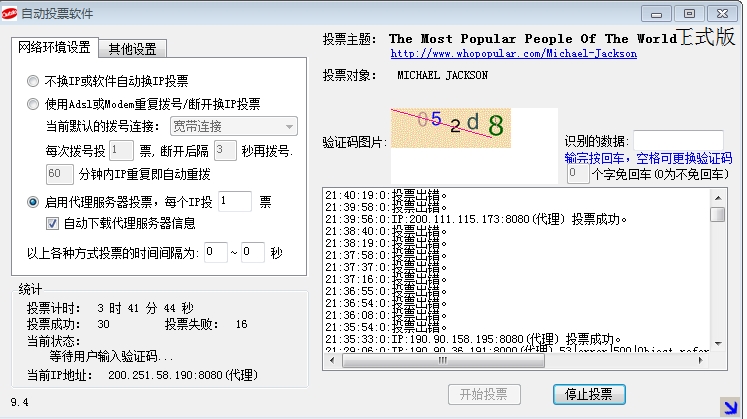Click The Most Popular People Of The World title
Screen dimensions: 747x419
click(x=533, y=39)
